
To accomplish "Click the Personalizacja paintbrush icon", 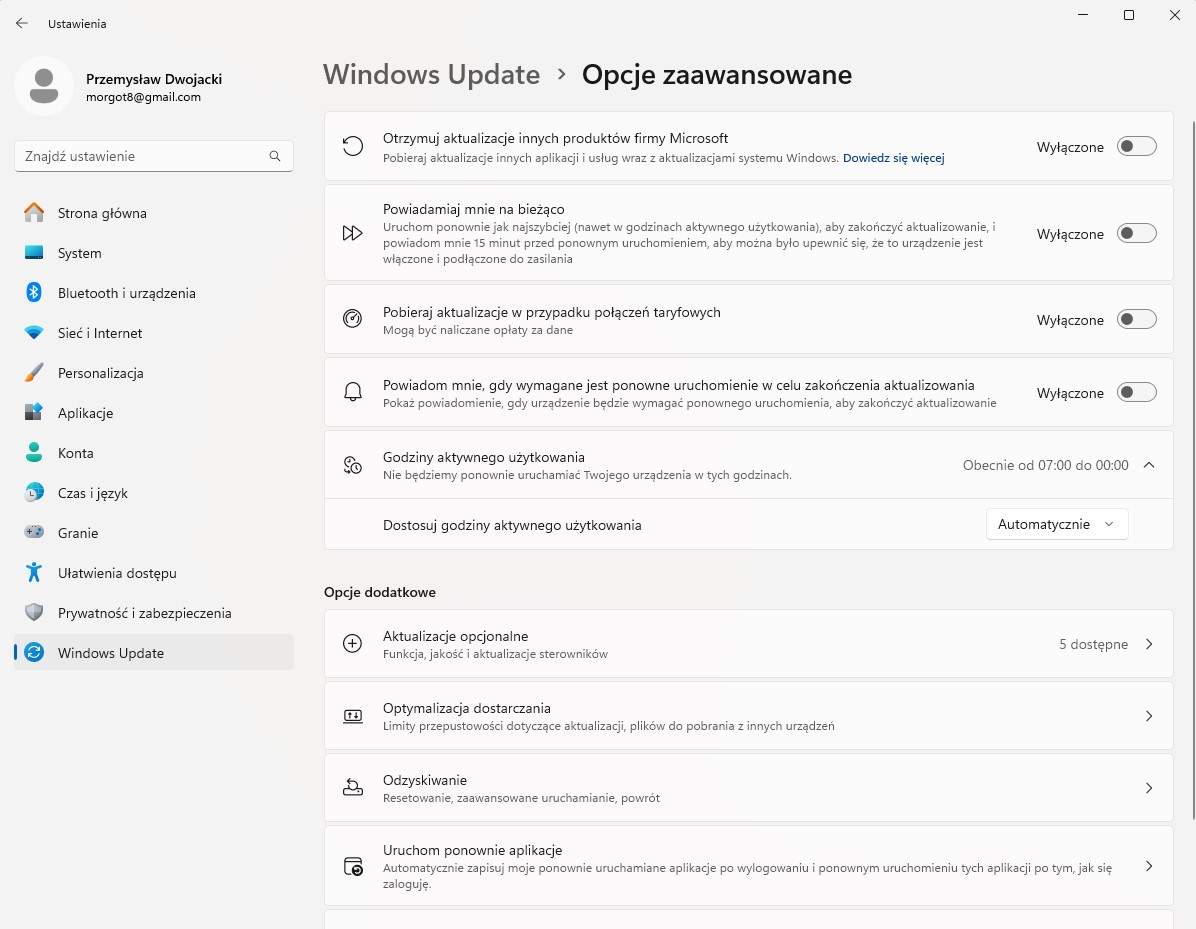I will 34,373.
